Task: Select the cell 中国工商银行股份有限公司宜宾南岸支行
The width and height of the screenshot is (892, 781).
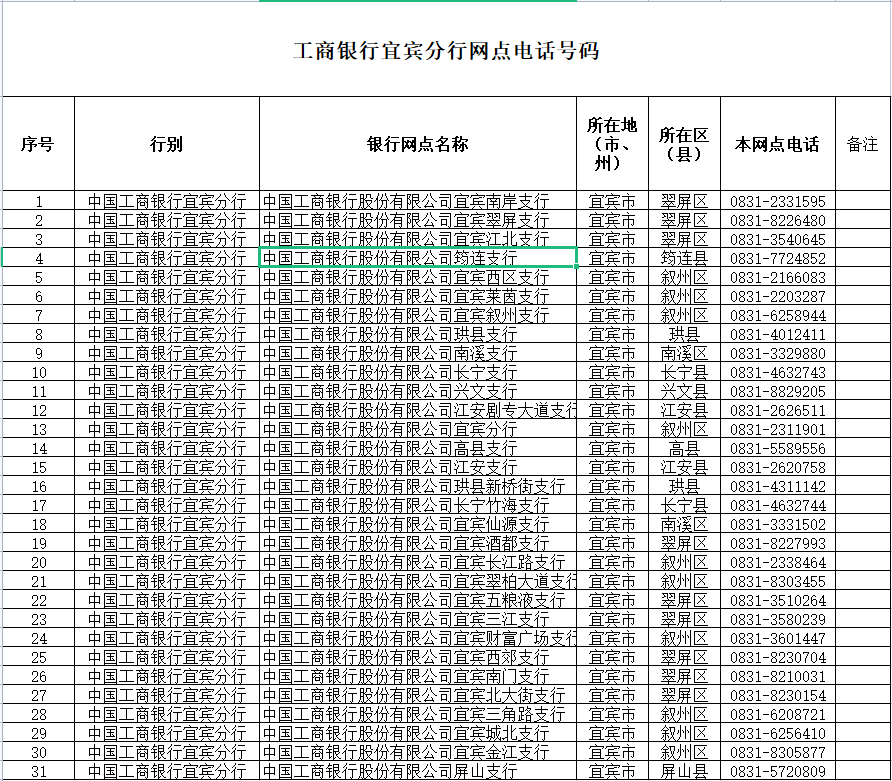Action: click(x=418, y=201)
